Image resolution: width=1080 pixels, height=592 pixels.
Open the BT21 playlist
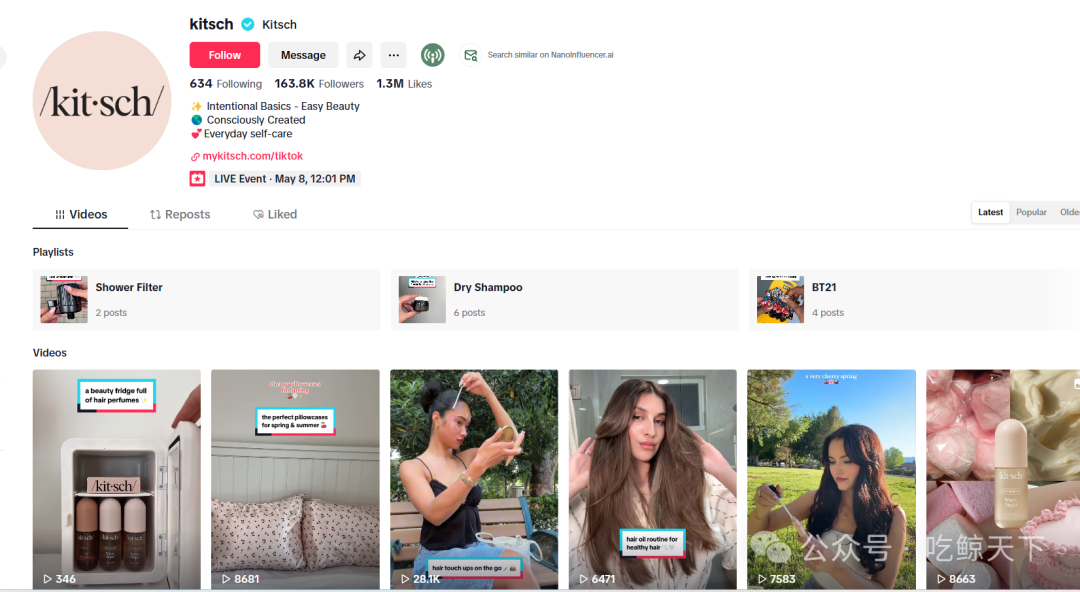point(915,300)
